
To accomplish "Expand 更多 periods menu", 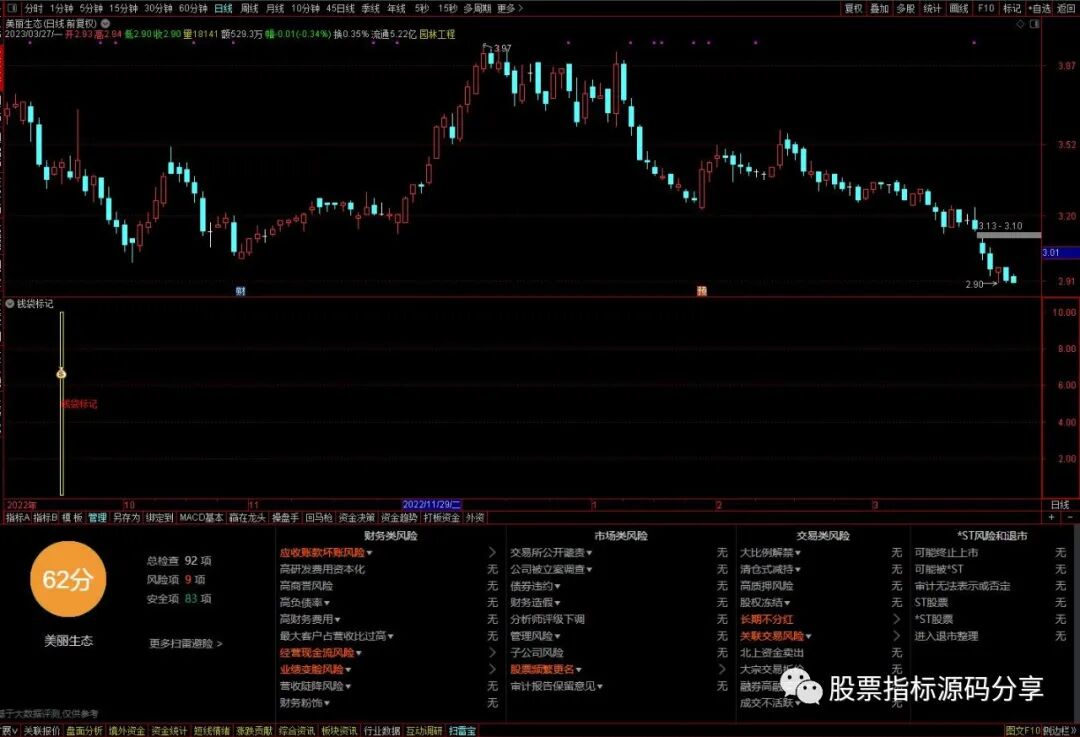I will click(510, 8).
